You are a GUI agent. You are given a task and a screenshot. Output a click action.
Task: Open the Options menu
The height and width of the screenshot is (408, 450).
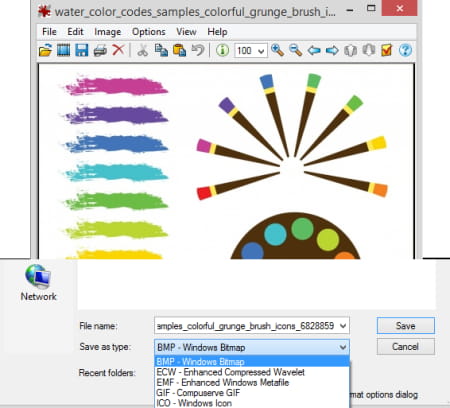pyautogui.click(x=149, y=32)
